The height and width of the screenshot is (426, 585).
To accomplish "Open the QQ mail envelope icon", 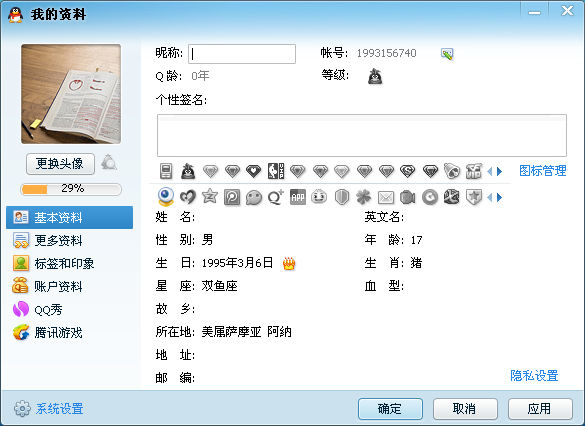I will click(386, 197).
